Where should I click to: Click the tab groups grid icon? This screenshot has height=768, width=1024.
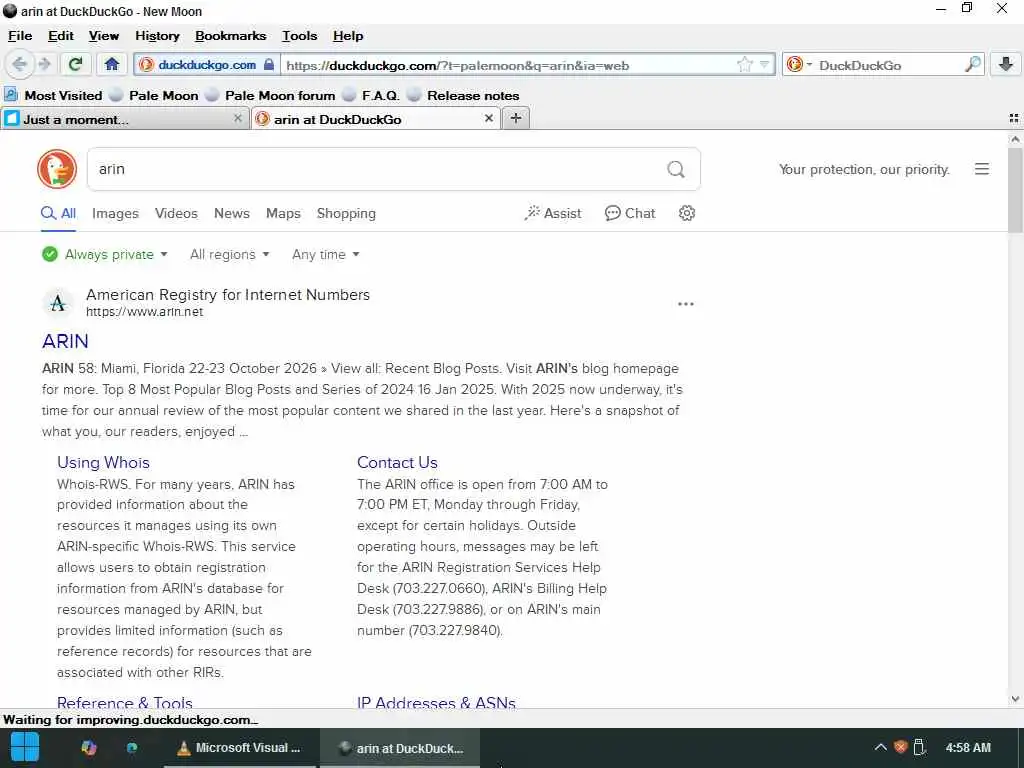[1014, 118]
